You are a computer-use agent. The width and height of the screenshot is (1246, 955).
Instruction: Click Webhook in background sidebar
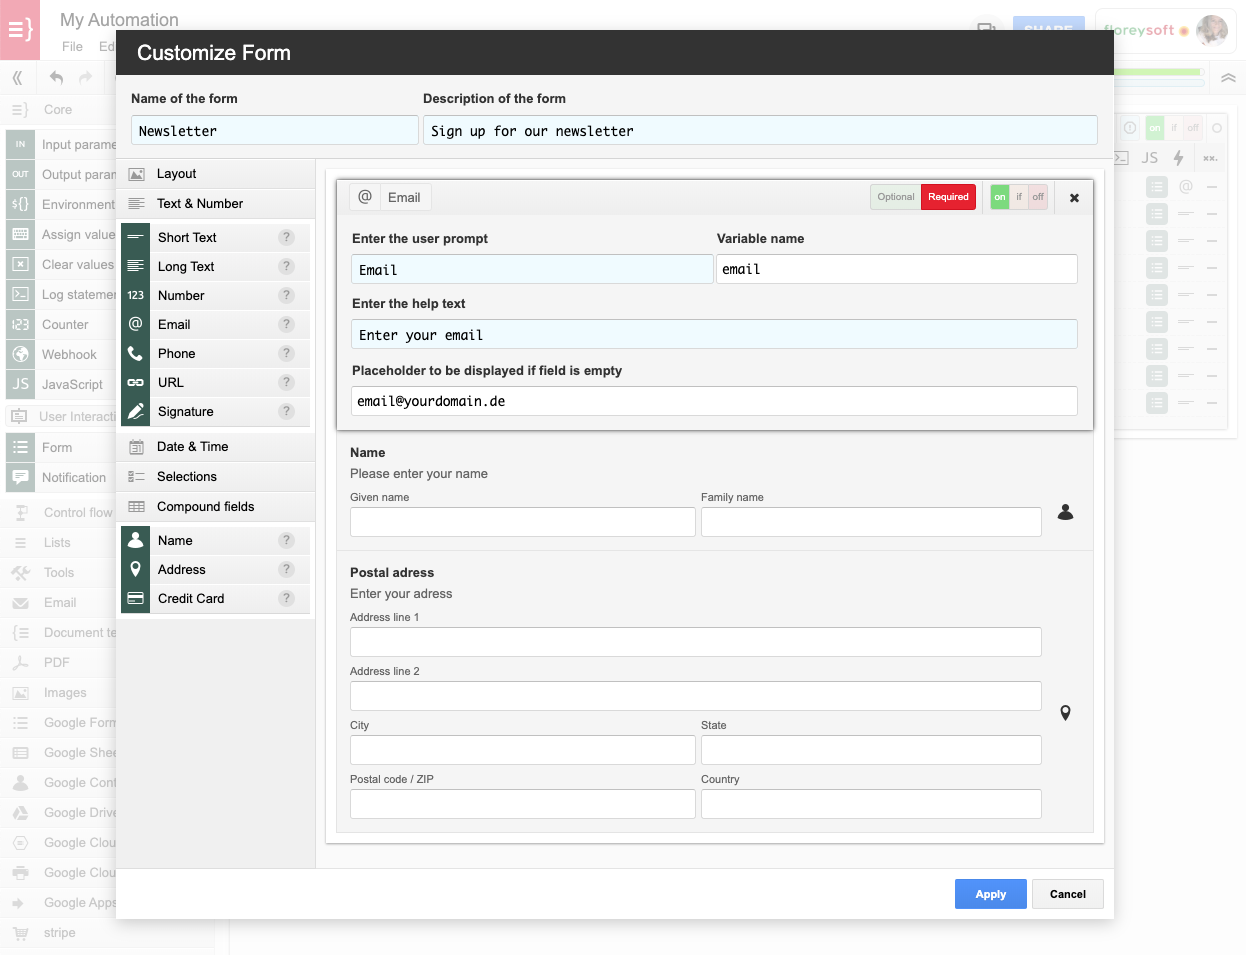[61, 355]
